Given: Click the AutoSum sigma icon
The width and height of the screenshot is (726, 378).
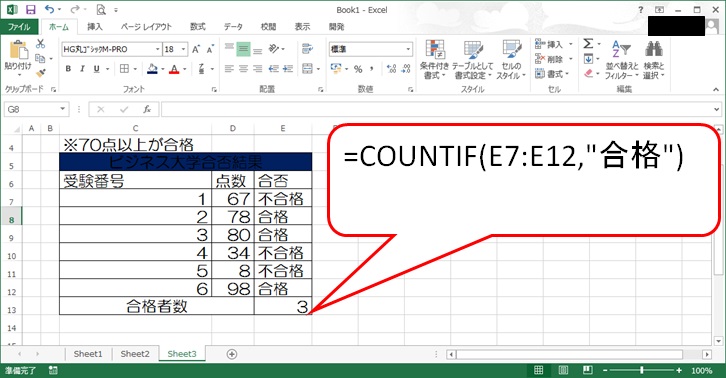Looking at the screenshot, I should click(588, 44).
